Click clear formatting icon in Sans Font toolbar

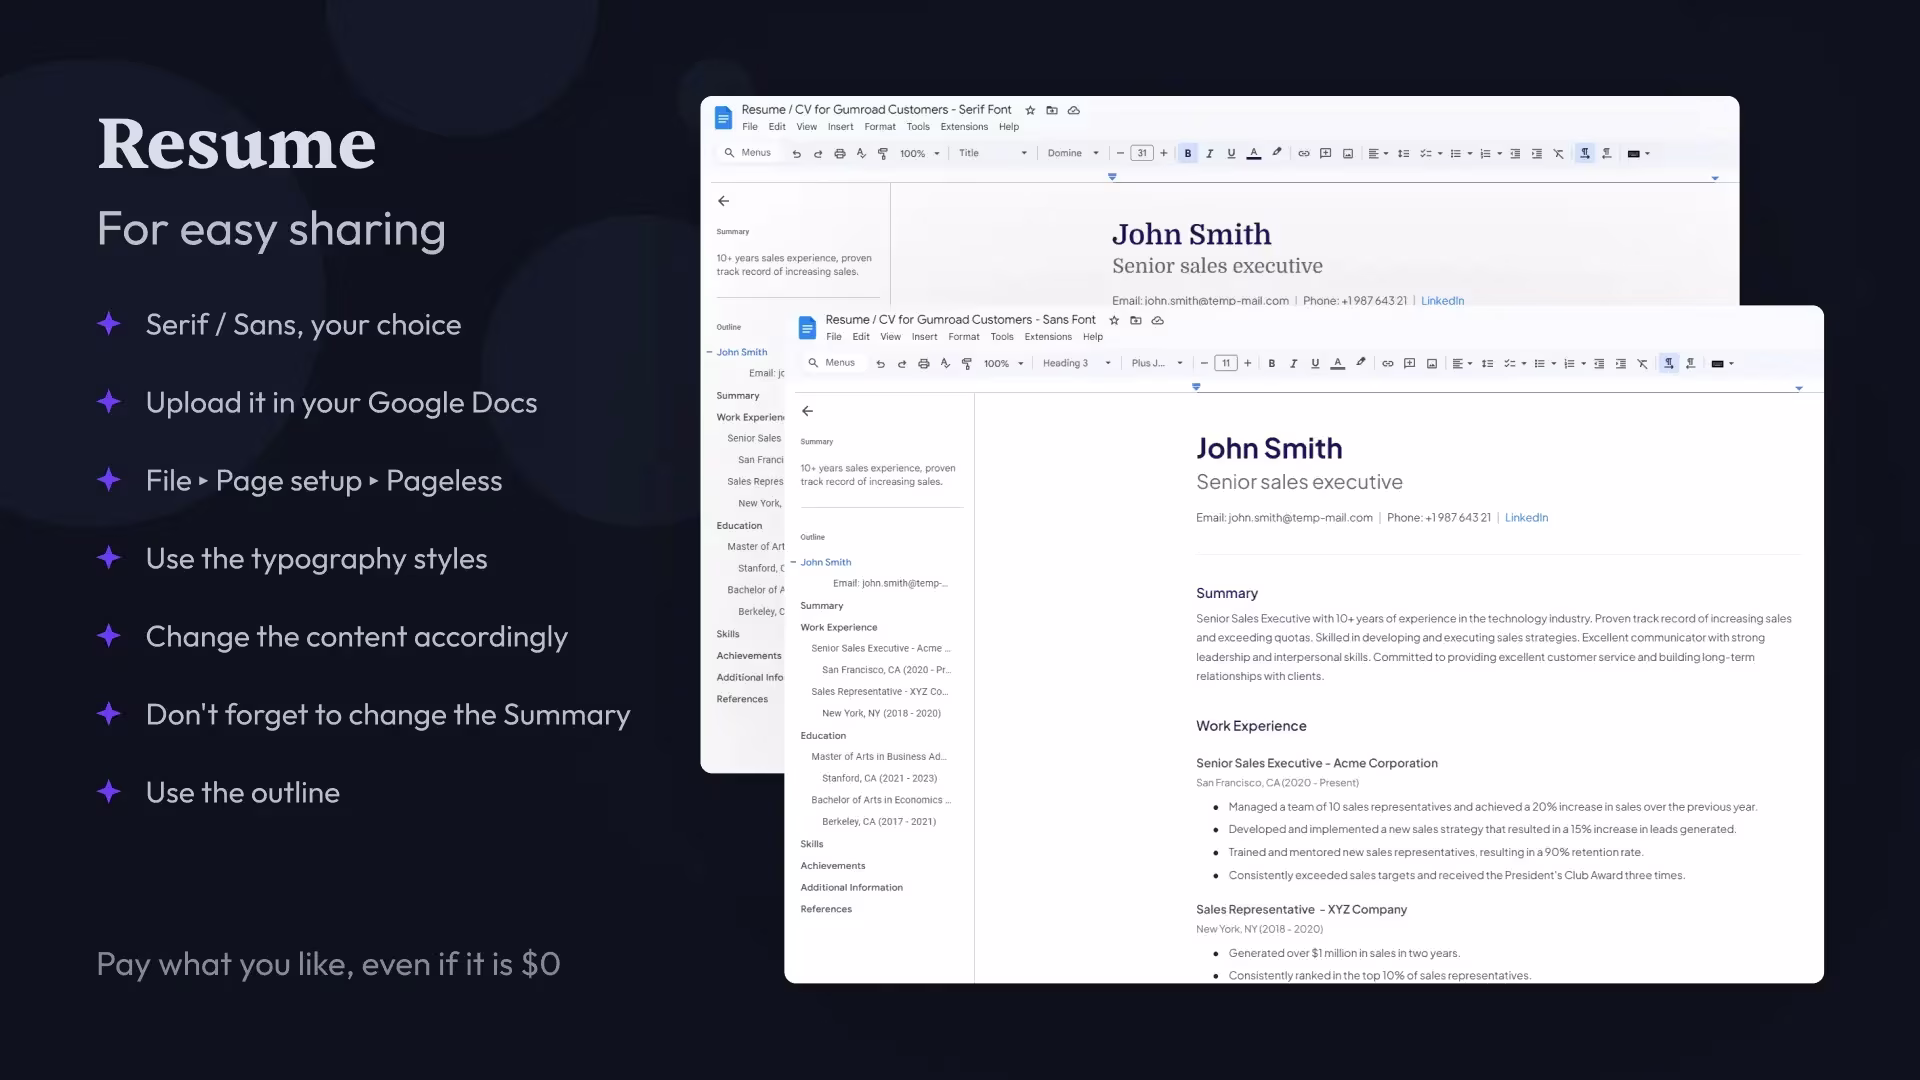tap(1642, 364)
